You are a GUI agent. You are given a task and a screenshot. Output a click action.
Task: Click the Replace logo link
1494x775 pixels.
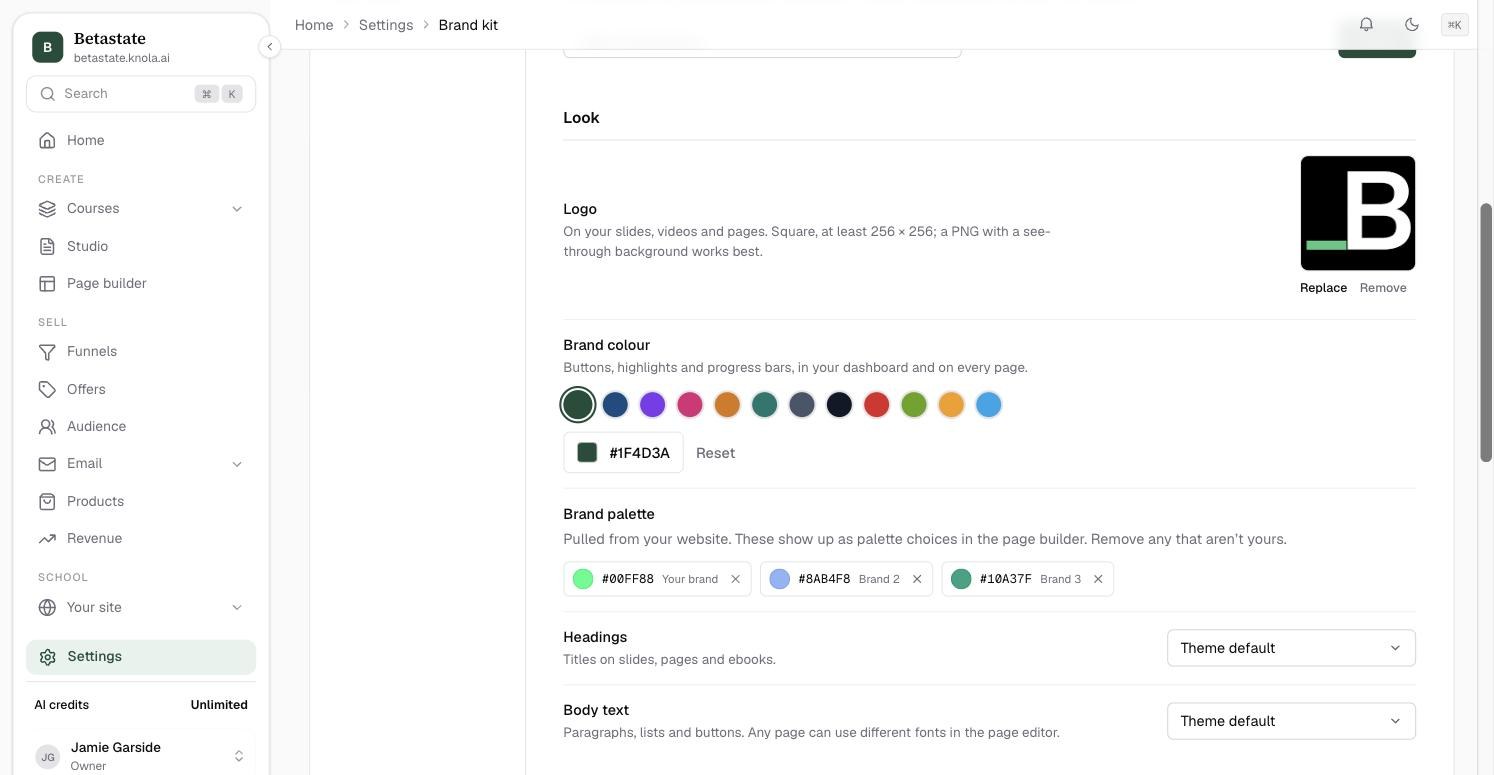pos(1323,288)
